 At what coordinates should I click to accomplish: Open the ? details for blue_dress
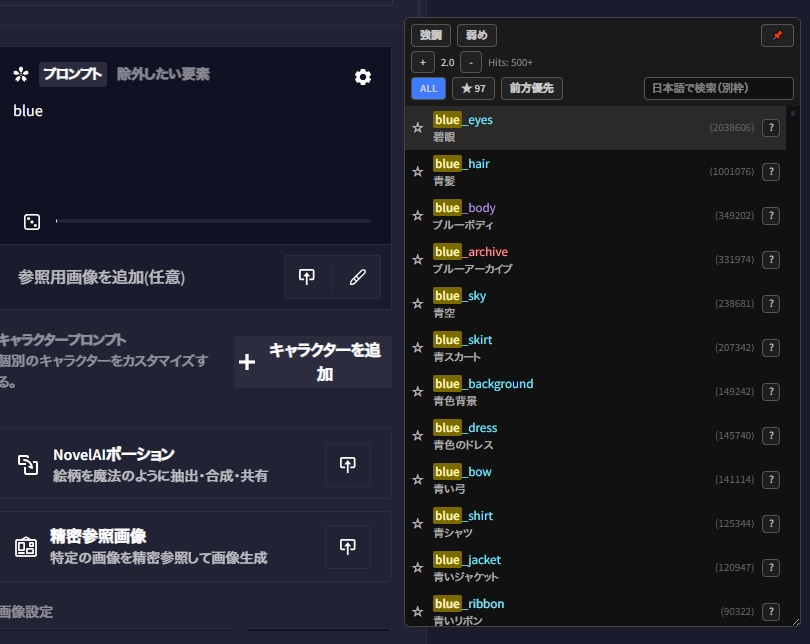771,435
